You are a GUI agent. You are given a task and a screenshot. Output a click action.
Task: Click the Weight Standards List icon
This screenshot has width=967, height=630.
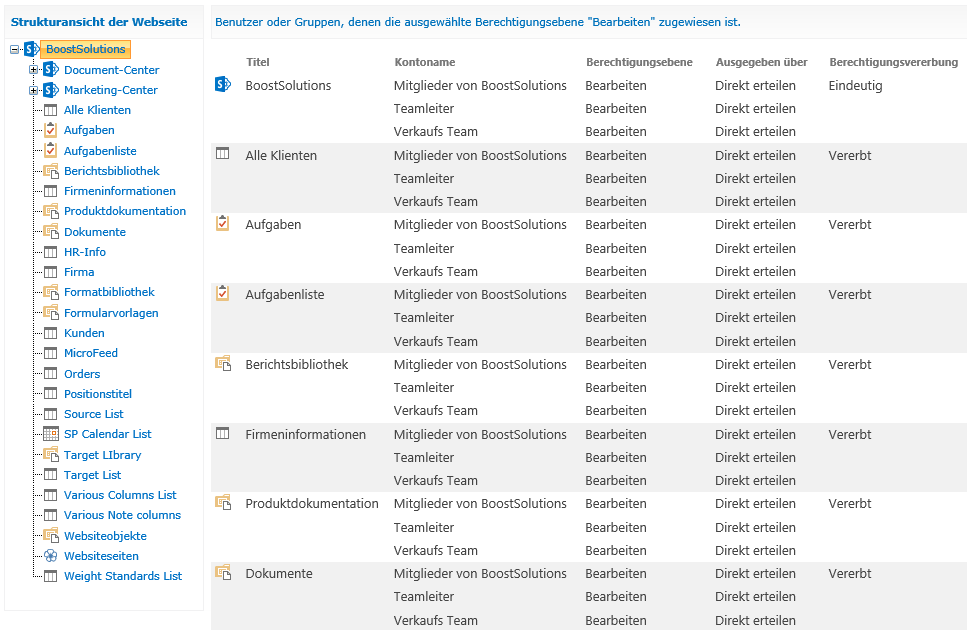[51, 576]
